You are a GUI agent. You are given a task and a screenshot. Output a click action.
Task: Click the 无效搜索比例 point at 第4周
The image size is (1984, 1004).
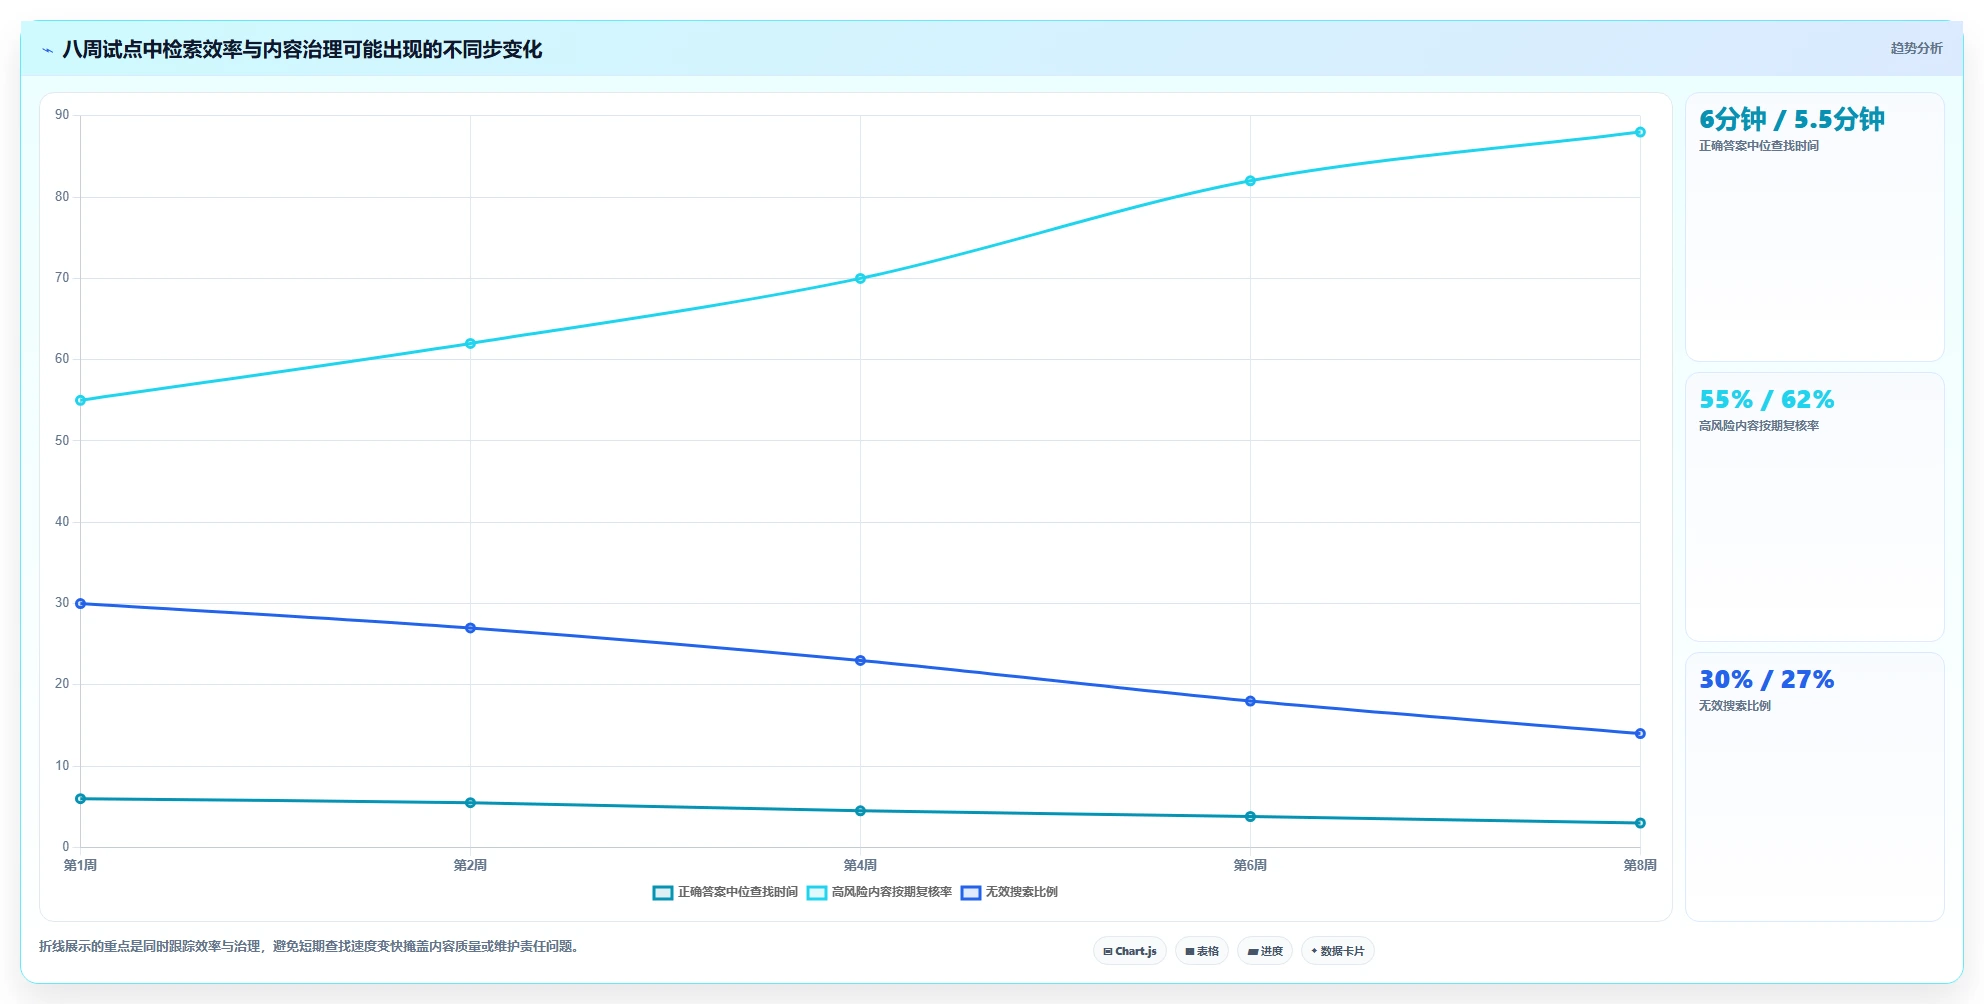coord(860,660)
